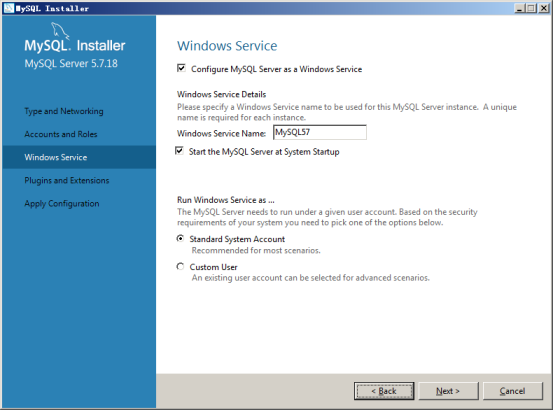Image resolution: width=553 pixels, height=411 pixels.
Task: Click the MySQL Installer title bar icon
Action: 9,8
